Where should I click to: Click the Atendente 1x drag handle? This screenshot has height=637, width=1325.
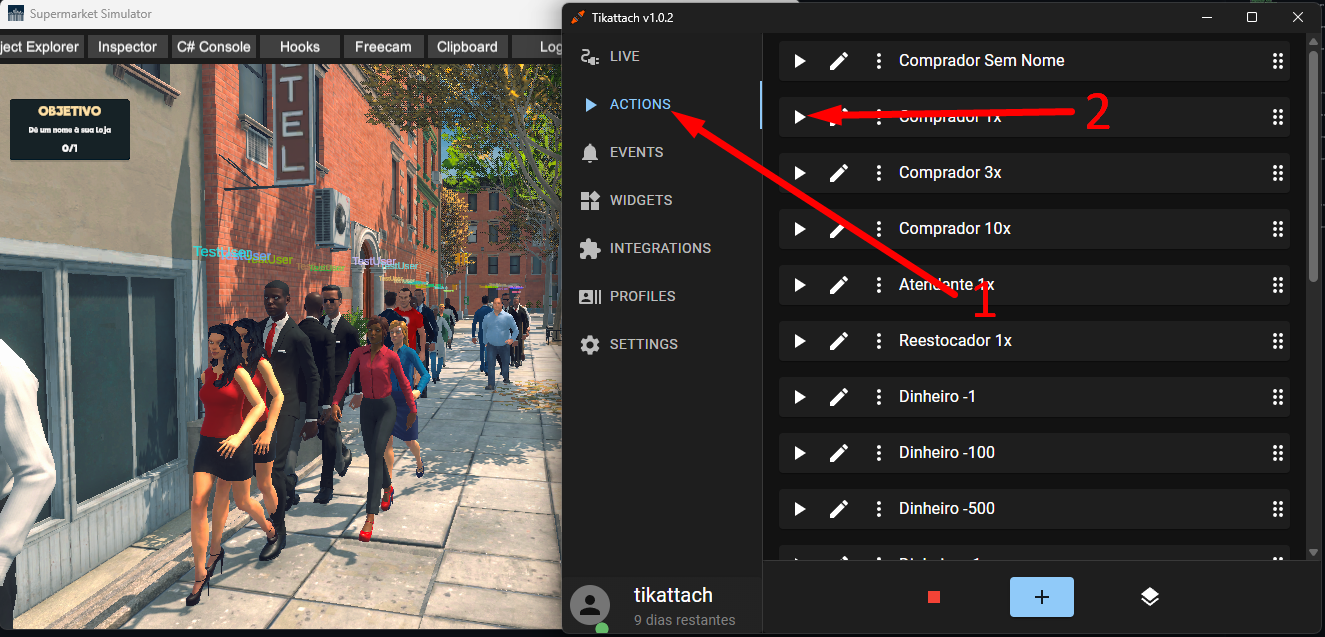[x=1277, y=285]
